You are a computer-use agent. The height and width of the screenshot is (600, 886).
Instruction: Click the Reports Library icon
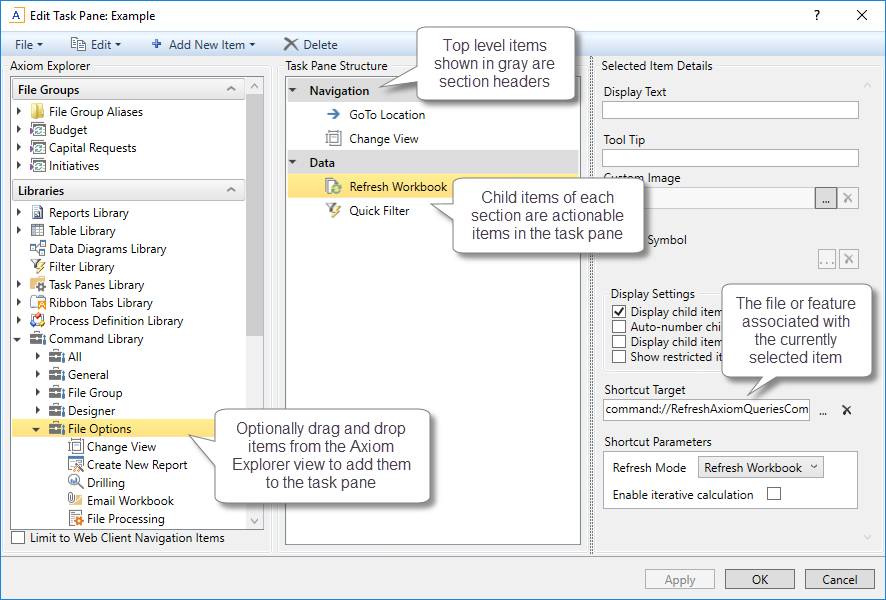coord(39,213)
